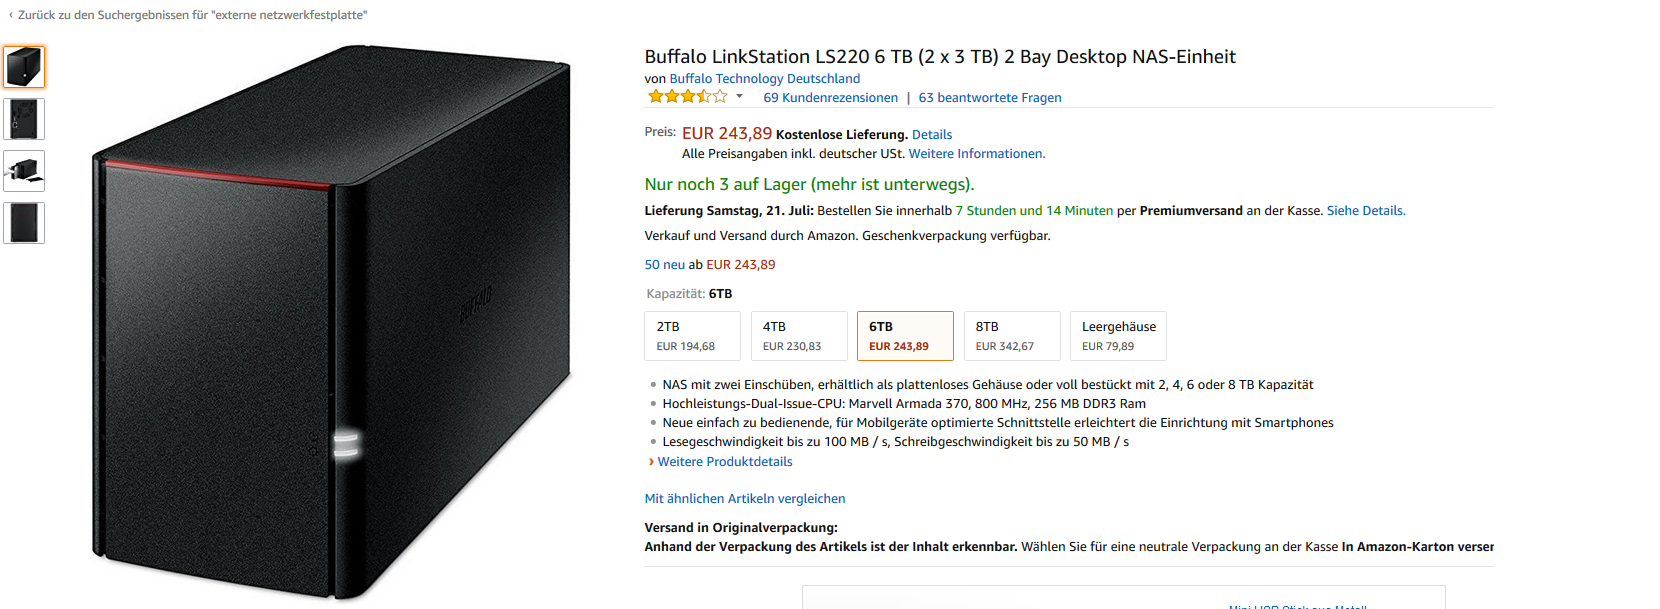Open the 69 Kundenrezensionen reviews
The height and width of the screenshot is (609, 1660).
pyautogui.click(x=830, y=97)
